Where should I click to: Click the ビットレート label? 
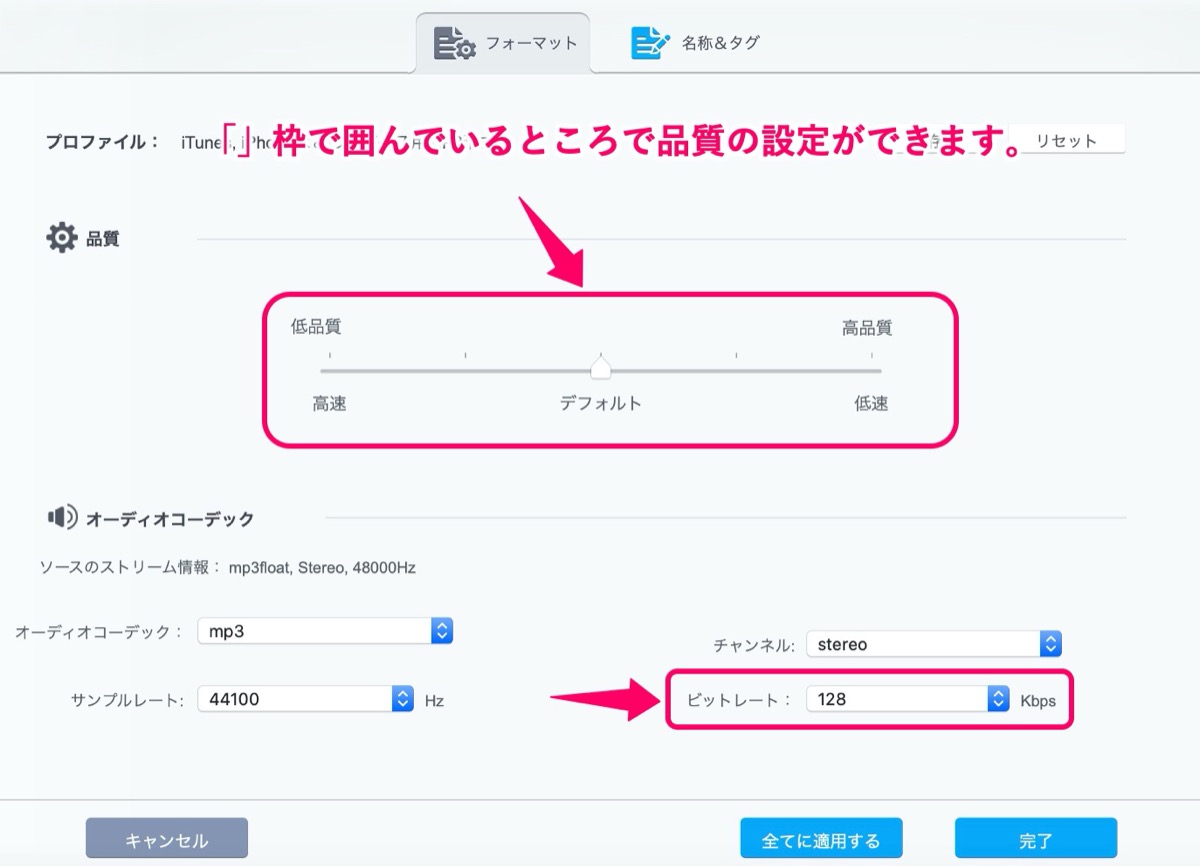[x=738, y=700]
